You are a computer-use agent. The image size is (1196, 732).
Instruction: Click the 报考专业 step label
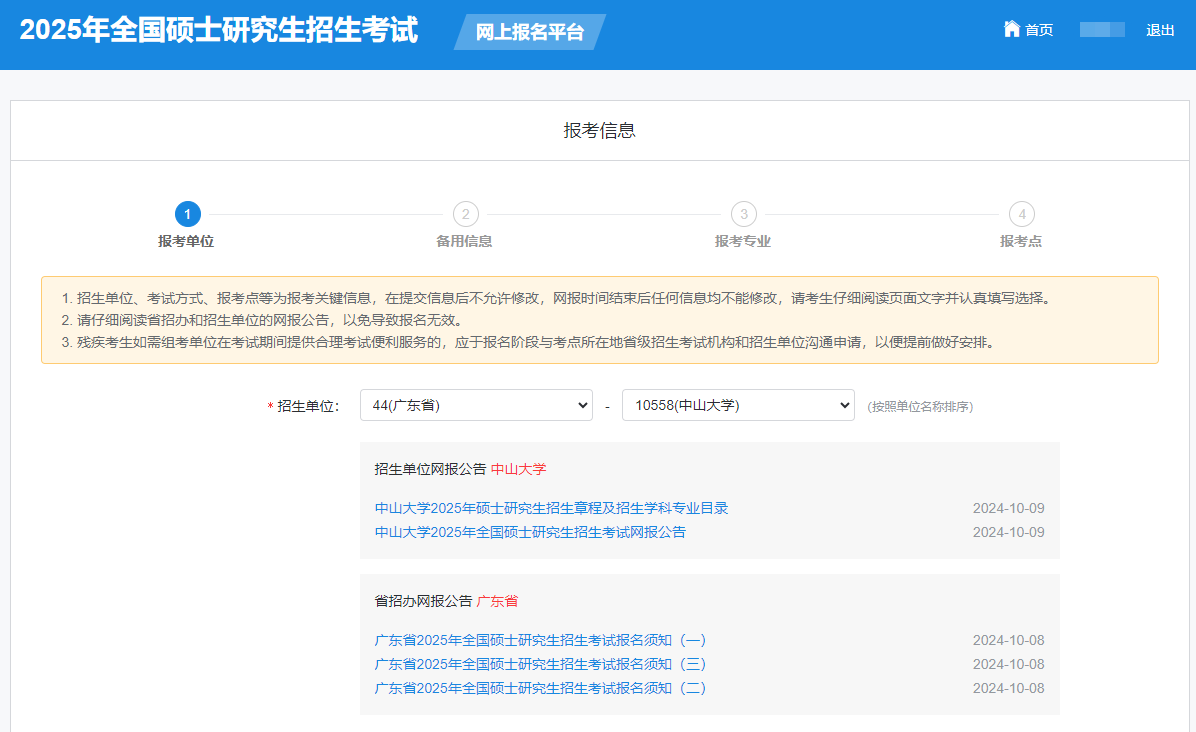742,241
